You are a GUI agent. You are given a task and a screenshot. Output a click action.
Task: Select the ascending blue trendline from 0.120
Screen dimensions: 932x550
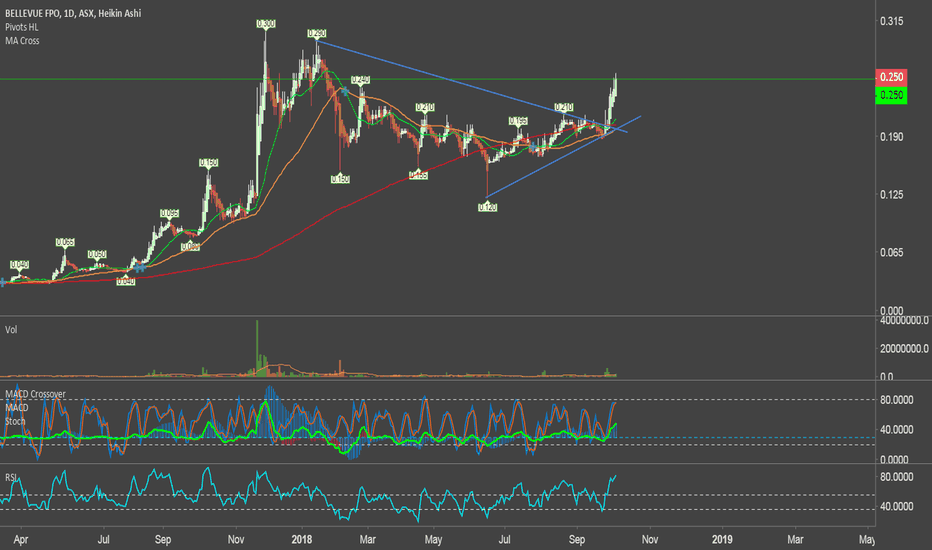pyautogui.click(x=563, y=156)
